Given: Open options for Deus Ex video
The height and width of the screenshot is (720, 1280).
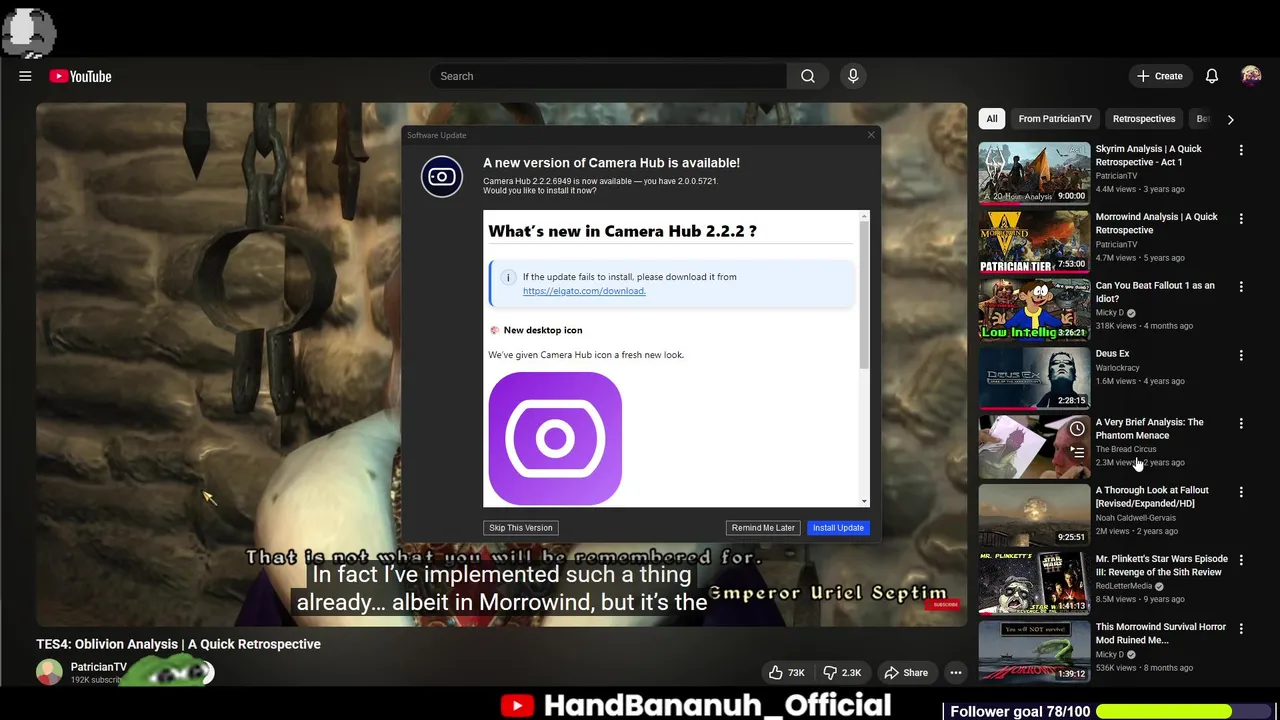Looking at the screenshot, I should click(1241, 355).
